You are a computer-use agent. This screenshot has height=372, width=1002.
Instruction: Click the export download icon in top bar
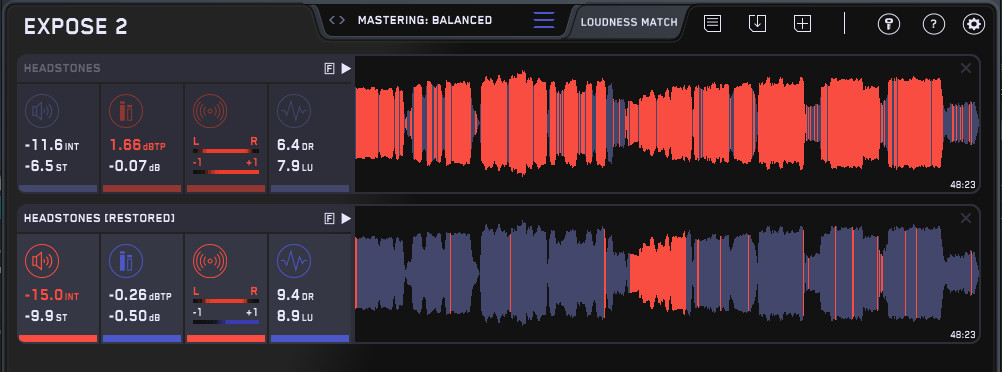(x=757, y=24)
